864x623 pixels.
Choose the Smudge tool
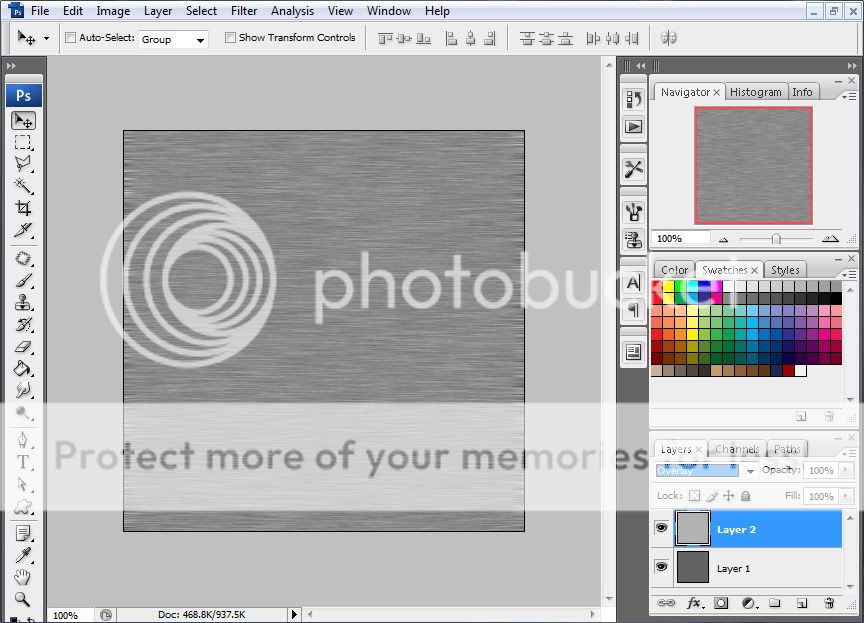[x=23, y=391]
